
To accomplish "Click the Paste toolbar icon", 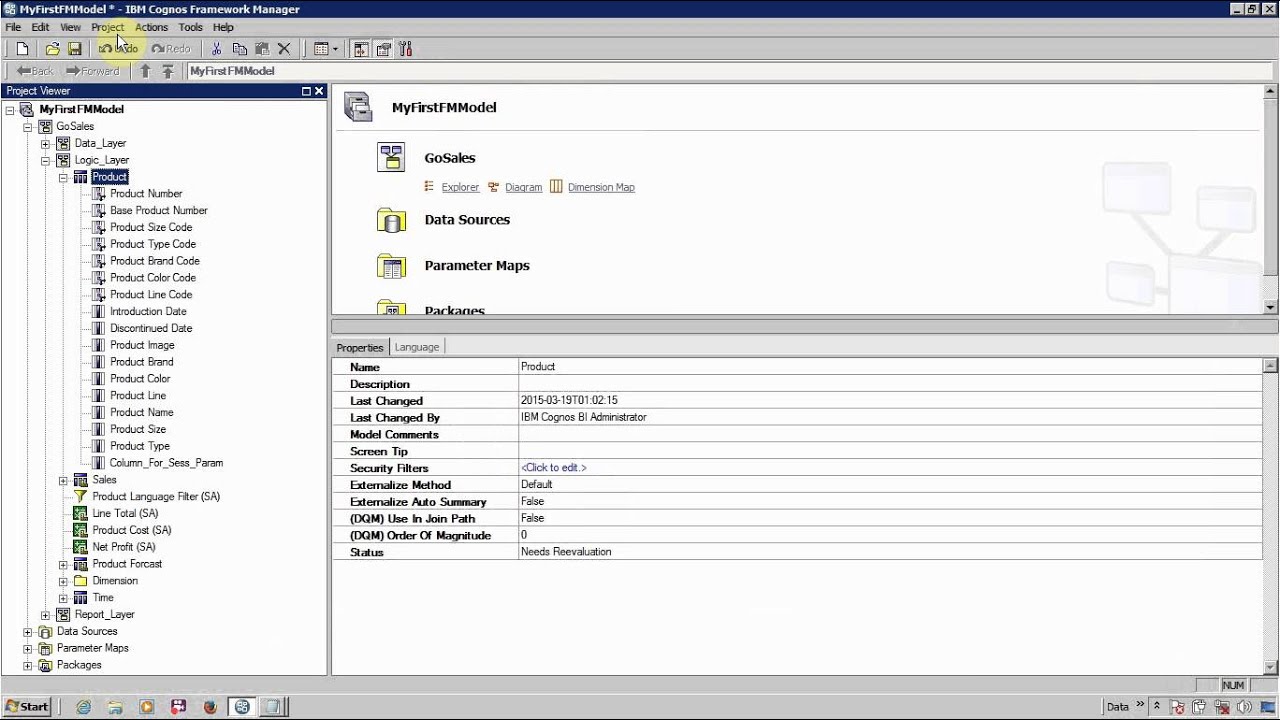I will [262, 49].
